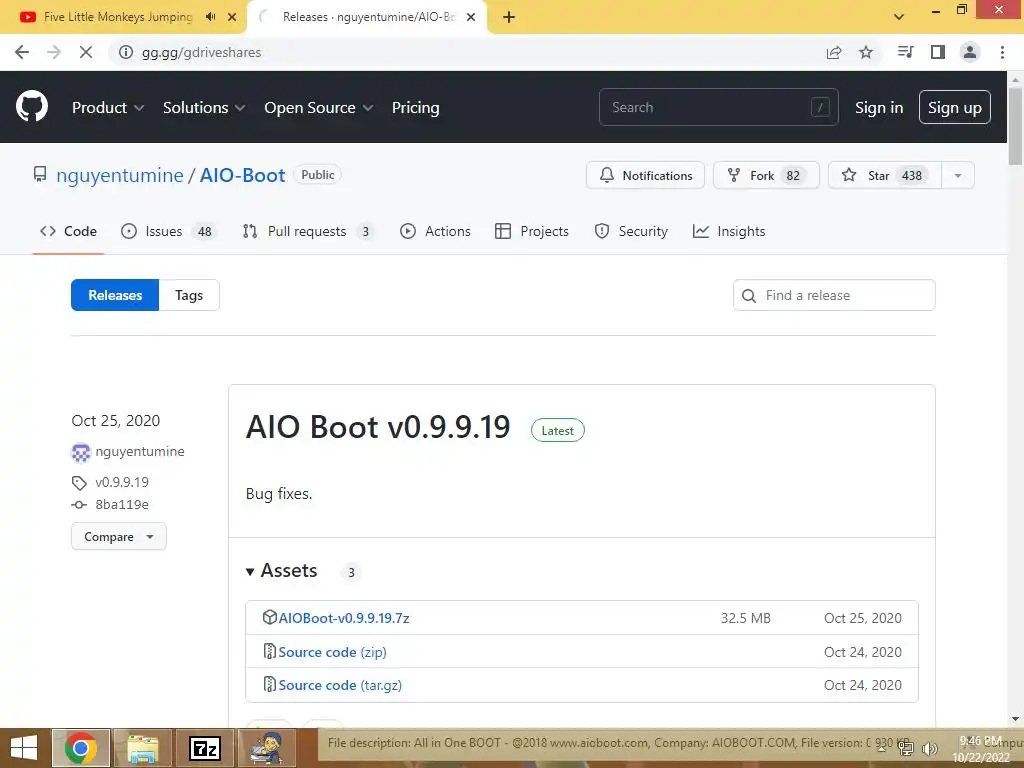Fork the repository
Viewport: 1024px width, 768px height.
coord(765,175)
